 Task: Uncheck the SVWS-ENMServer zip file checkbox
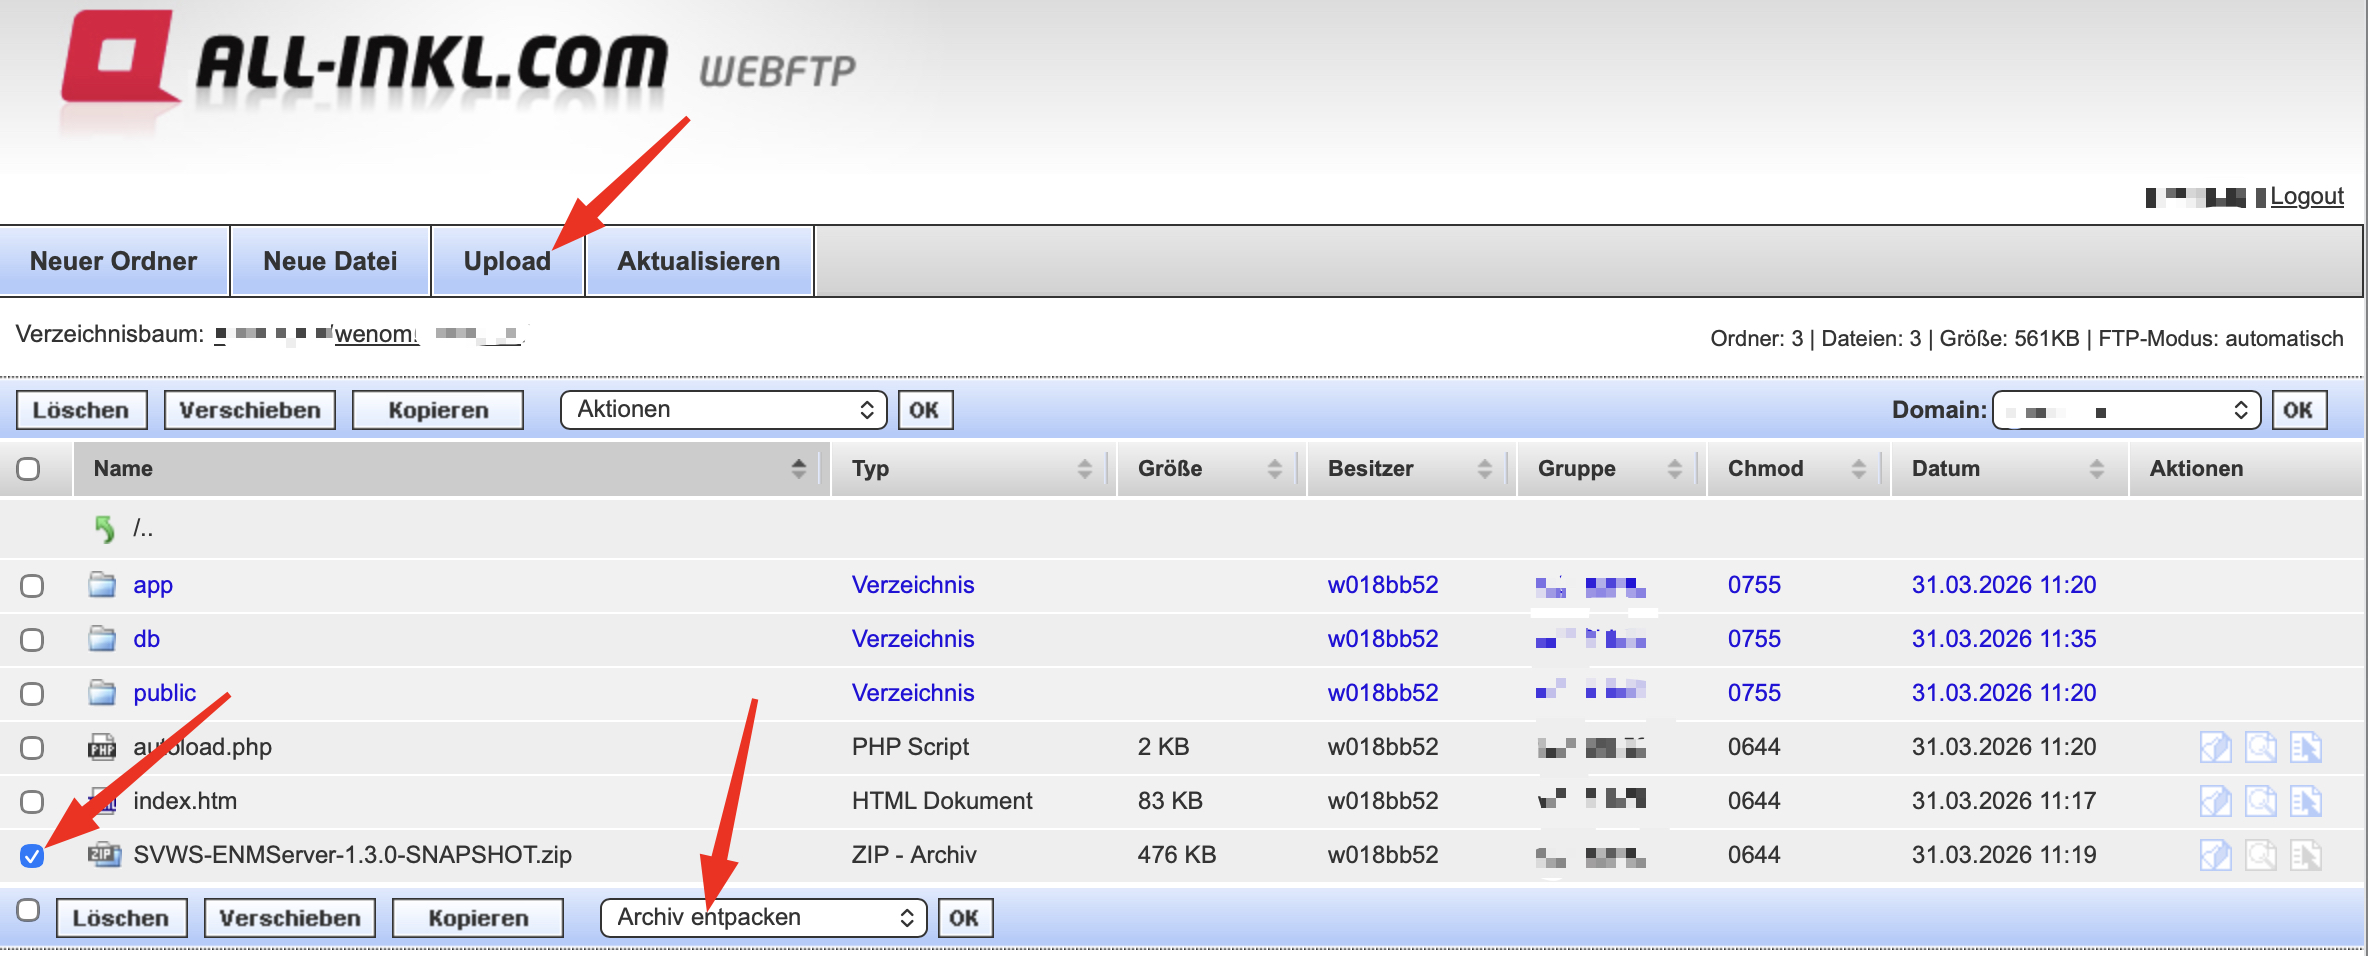pos(32,856)
